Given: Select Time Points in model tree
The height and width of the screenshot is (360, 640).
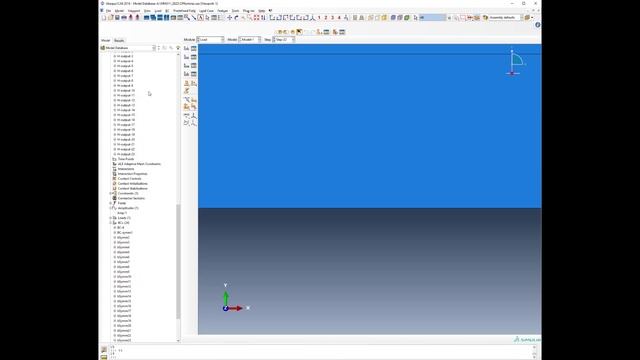Looking at the screenshot, I should tap(126, 159).
